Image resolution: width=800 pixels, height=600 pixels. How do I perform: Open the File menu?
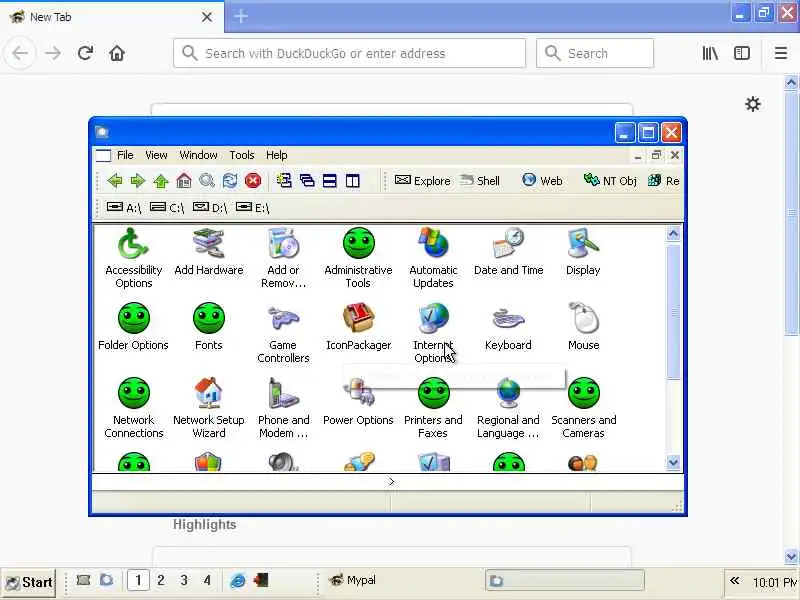point(125,155)
